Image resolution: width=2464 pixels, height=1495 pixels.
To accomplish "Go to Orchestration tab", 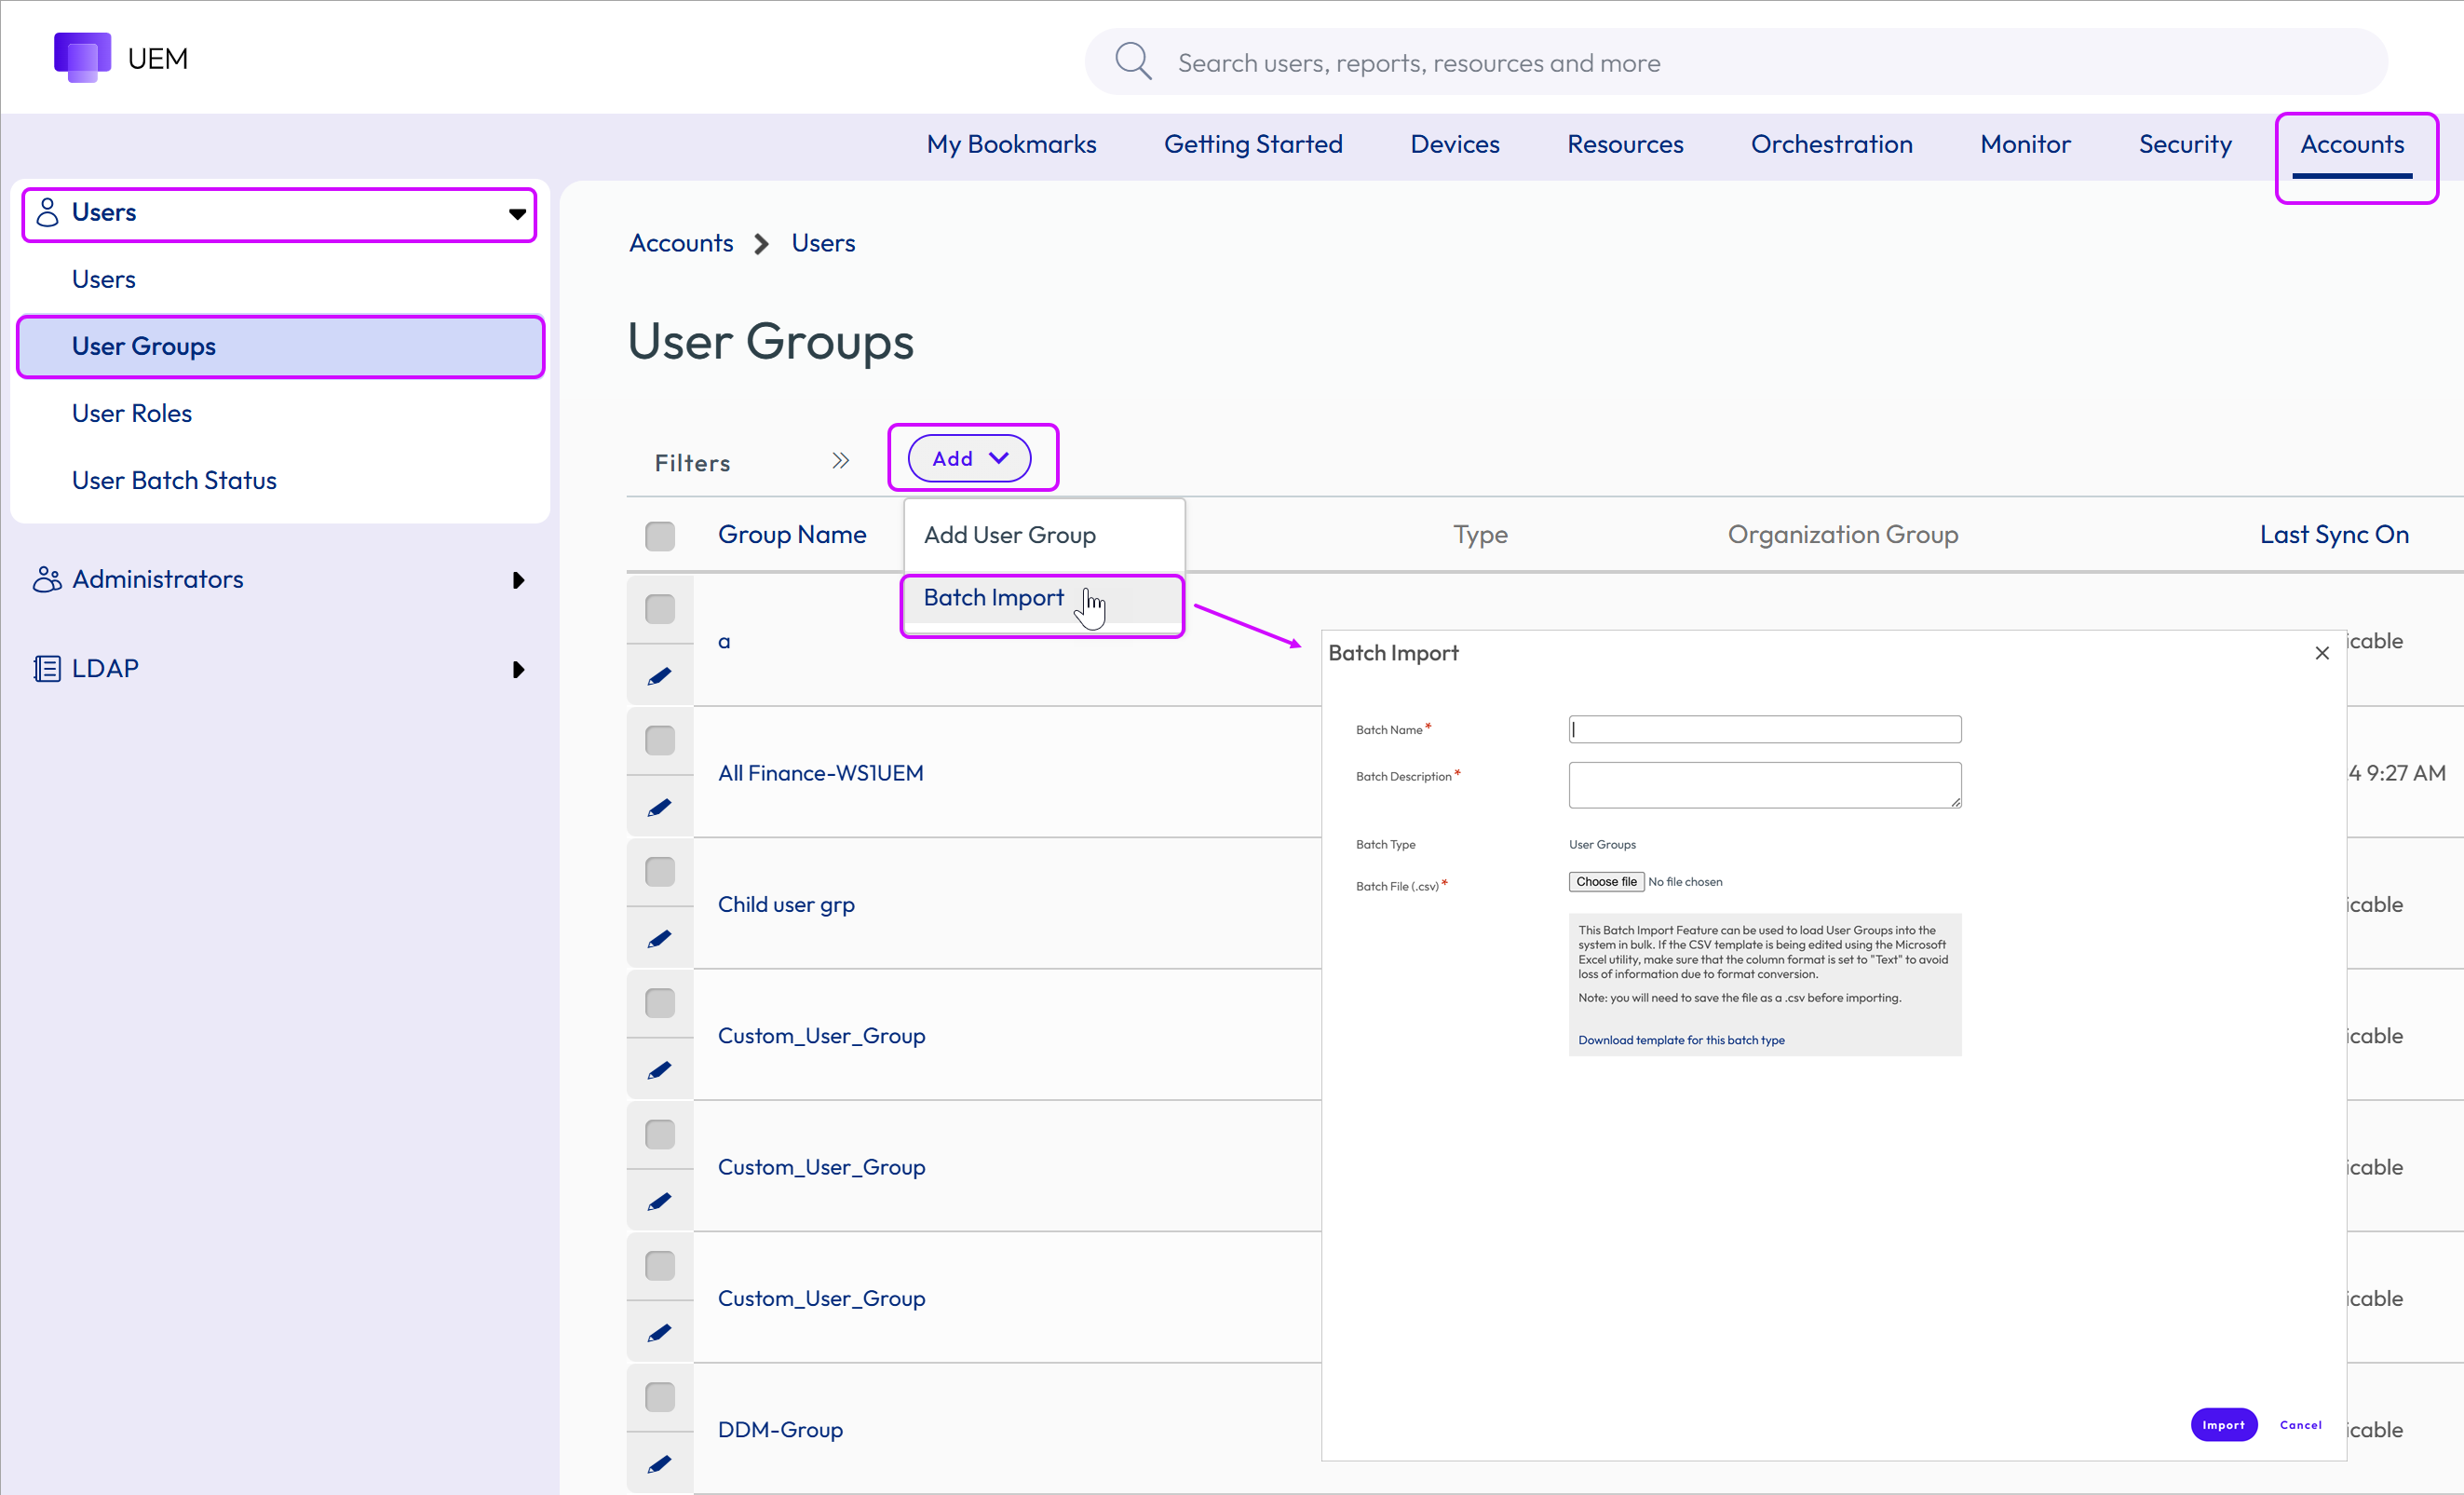I will pos(1831,144).
